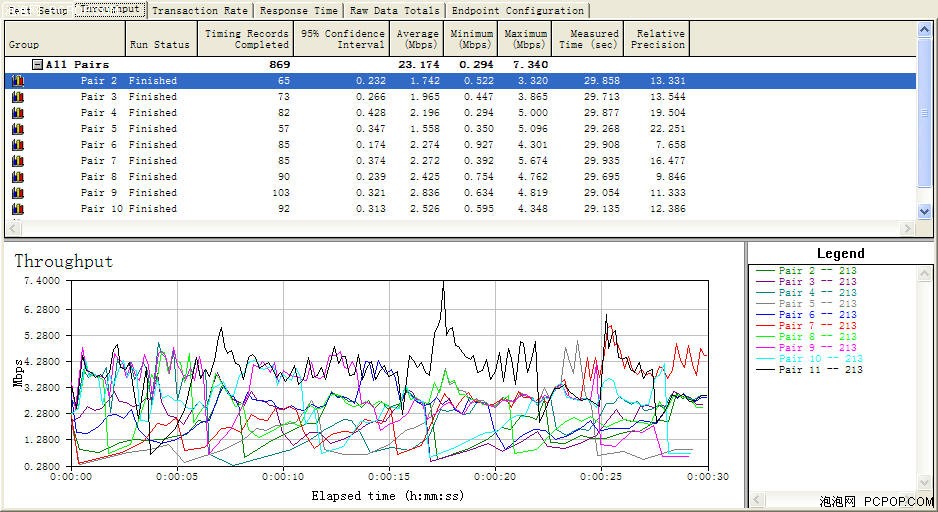Click the Pair 8 row icon
Viewport: 938px width, 512px height.
click(x=17, y=177)
